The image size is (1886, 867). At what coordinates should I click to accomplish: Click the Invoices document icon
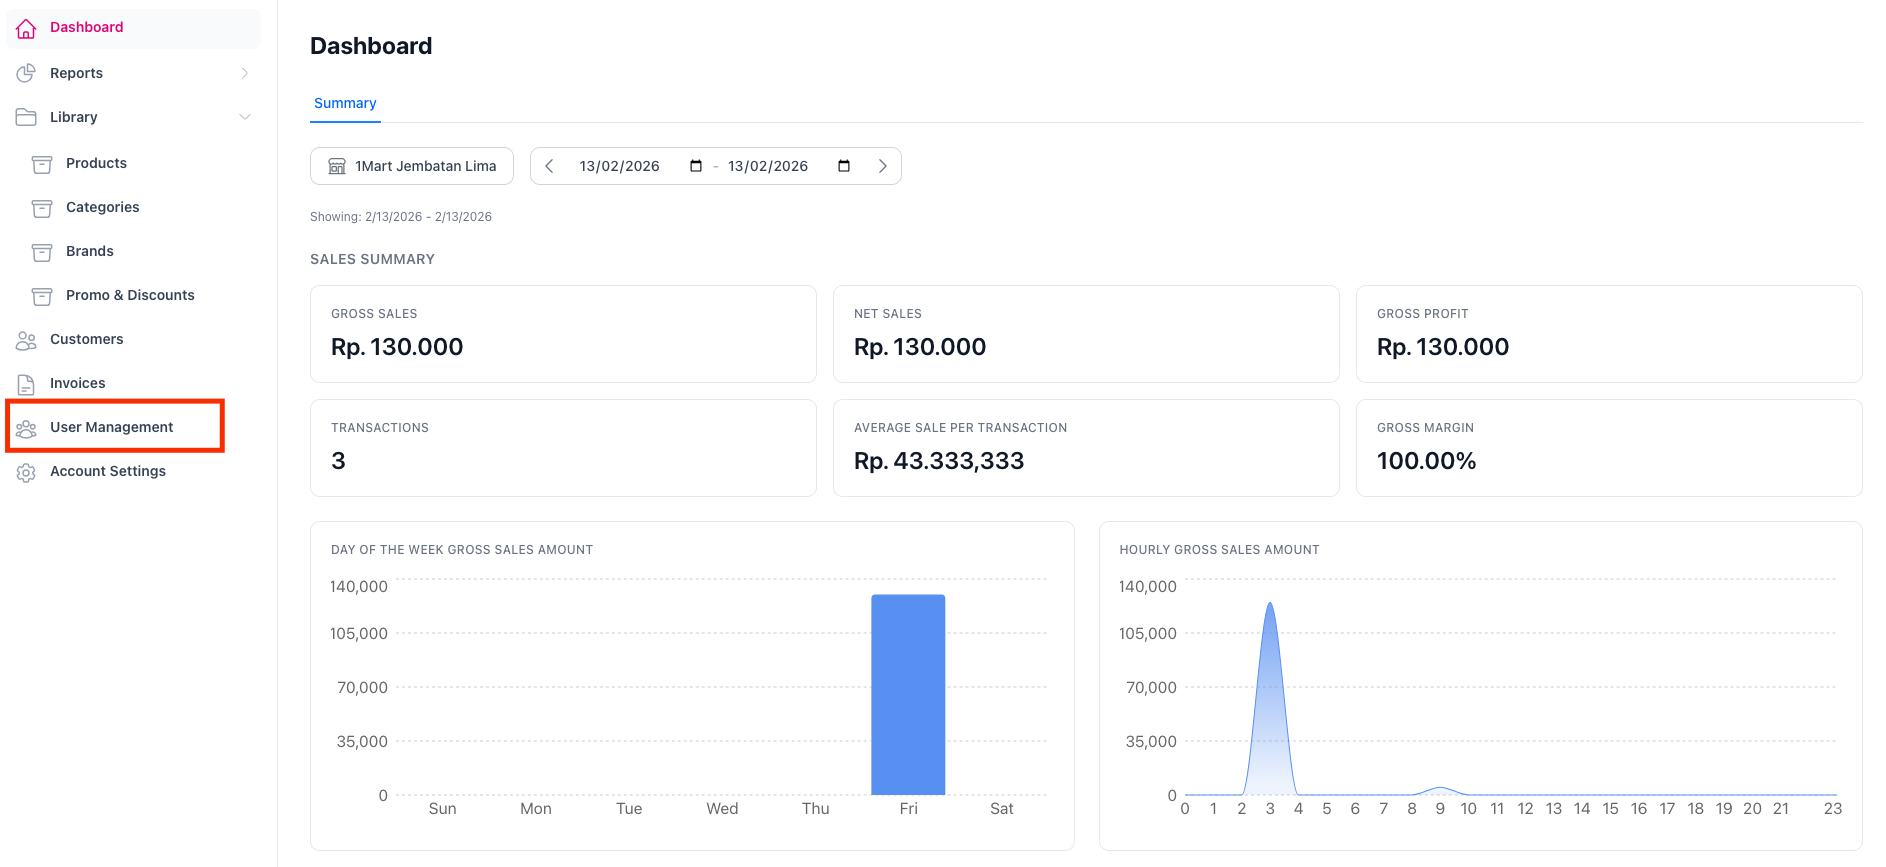26,384
